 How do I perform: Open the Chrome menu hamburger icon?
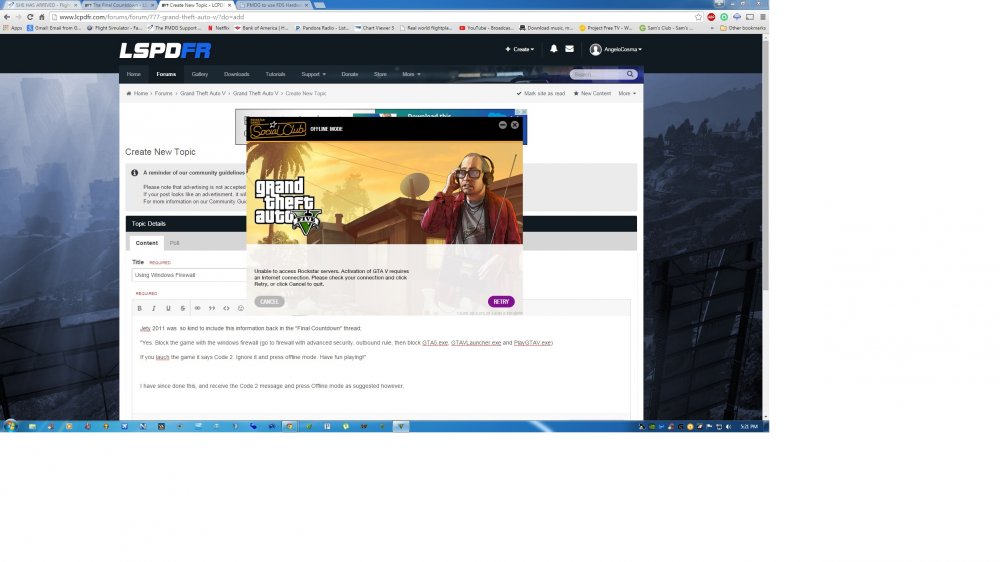click(x=763, y=17)
